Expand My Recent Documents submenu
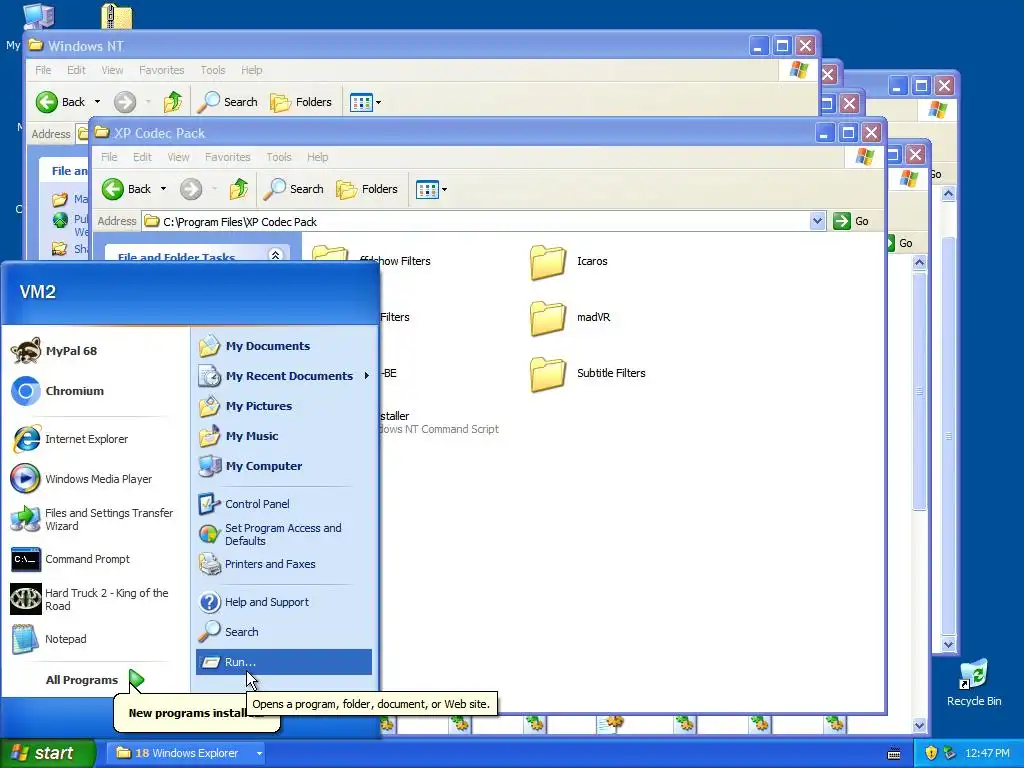The image size is (1024, 768). point(284,376)
